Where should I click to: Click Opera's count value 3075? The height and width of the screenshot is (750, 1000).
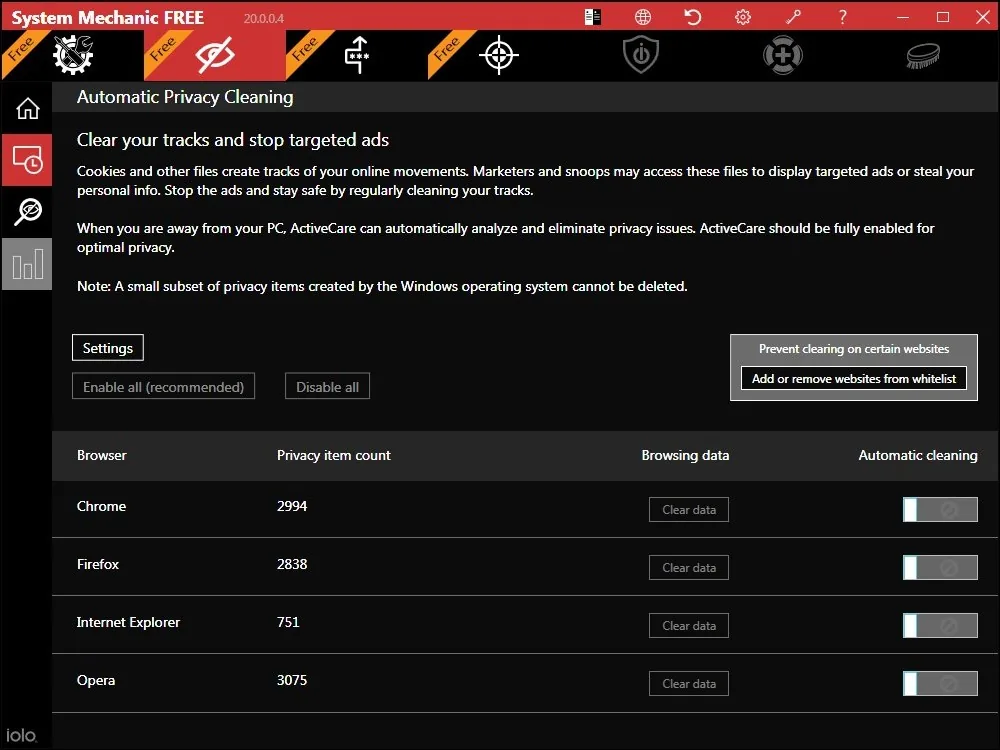tap(292, 680)
